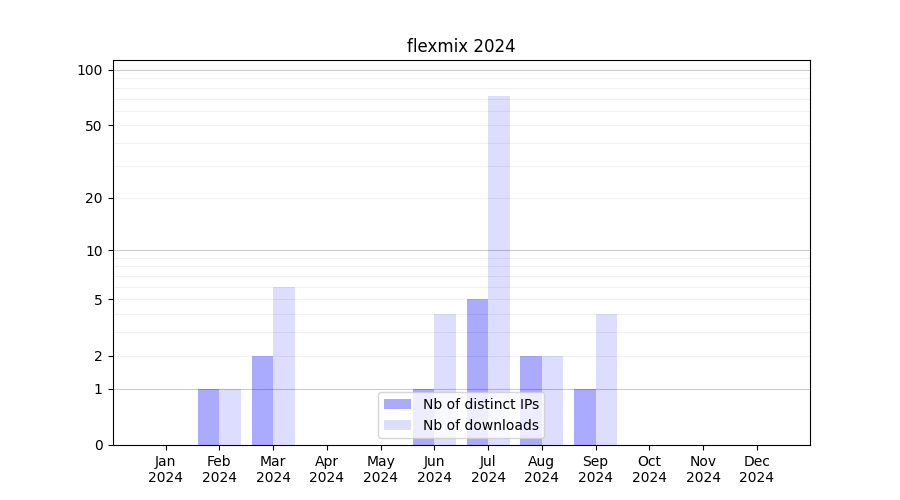The height and width of the screenshot is (500, 900).
Task: Click the Aug 2024 distinct IPs bar
Action: pyautogui.click(x=531, y=400)
